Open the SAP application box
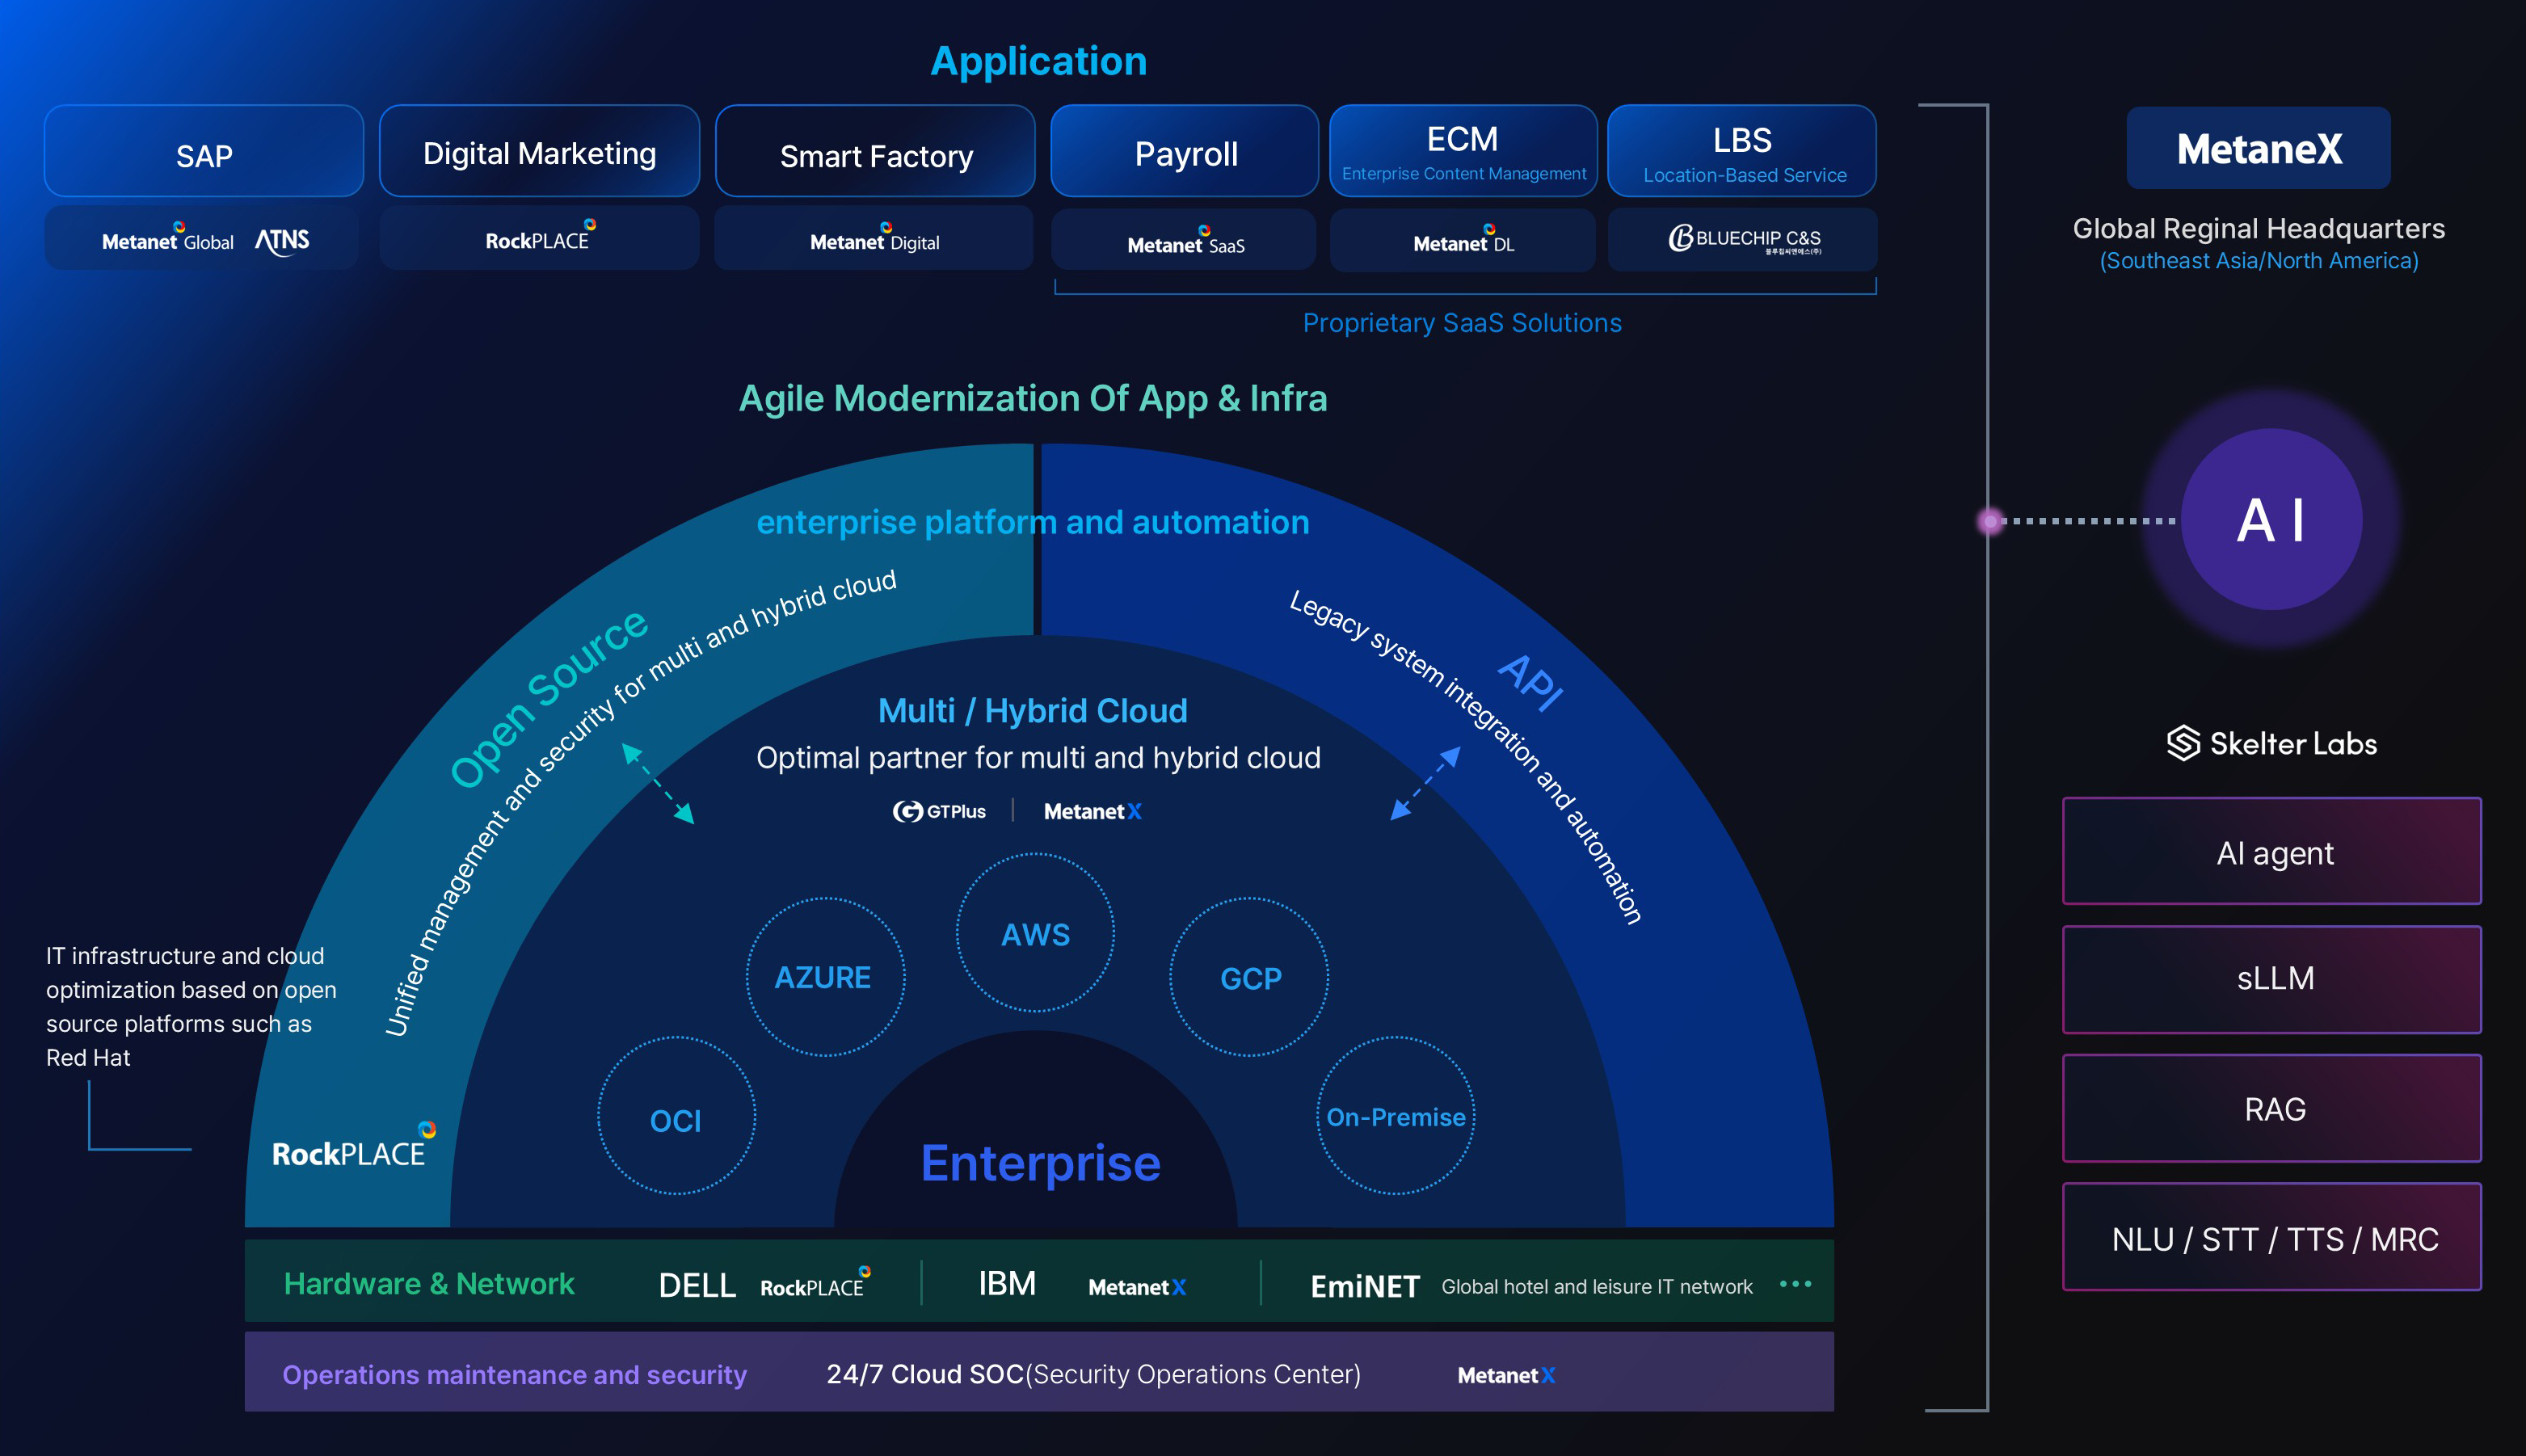Screen dimensions: 2526x1456 coord(204,153)
